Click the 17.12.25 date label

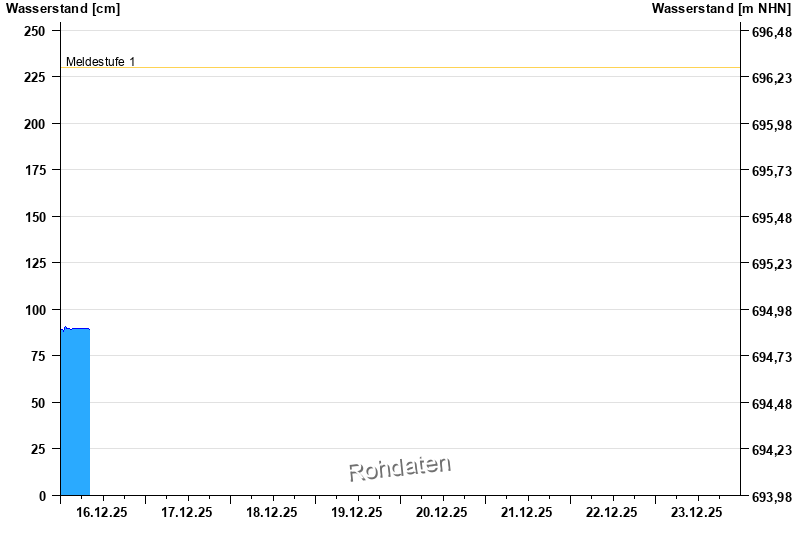(x=187, y=512)
